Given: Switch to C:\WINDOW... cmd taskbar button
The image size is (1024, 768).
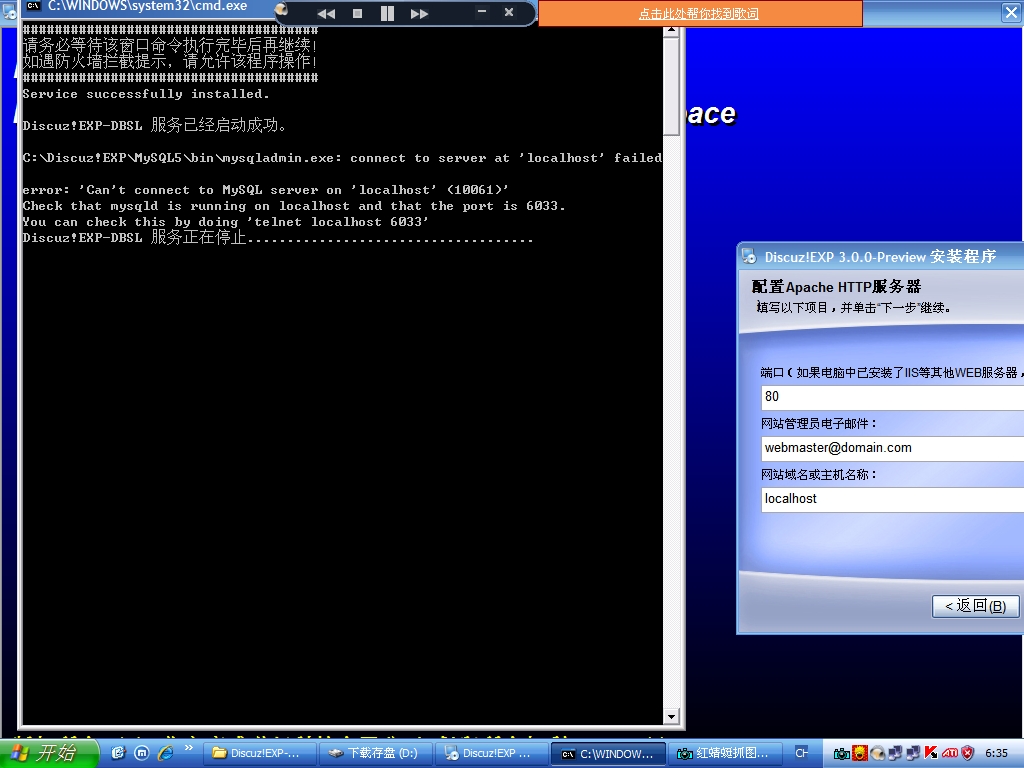Looking at the screenshot, I should (608, 754).
